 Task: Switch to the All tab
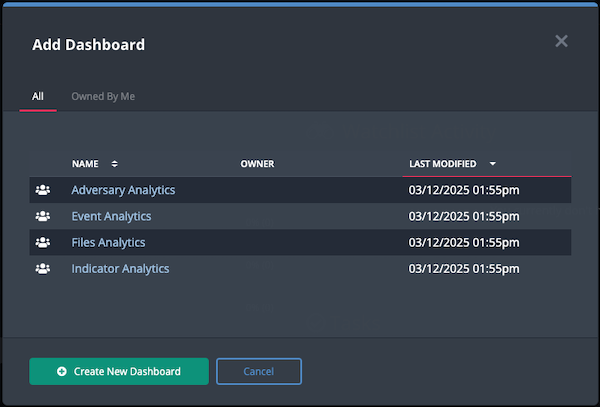coord(38,96)
